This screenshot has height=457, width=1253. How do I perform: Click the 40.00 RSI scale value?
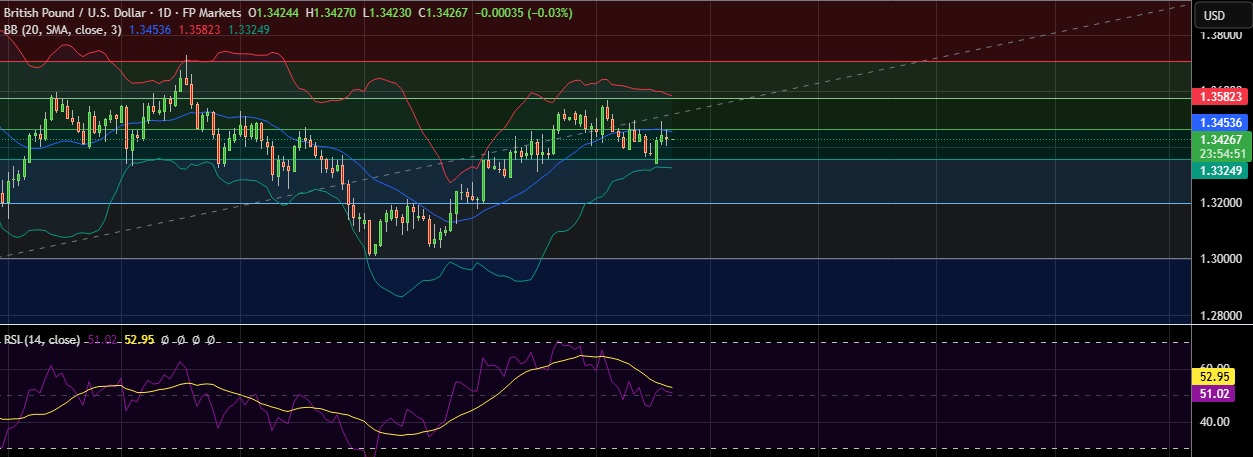coord(1217,422)
